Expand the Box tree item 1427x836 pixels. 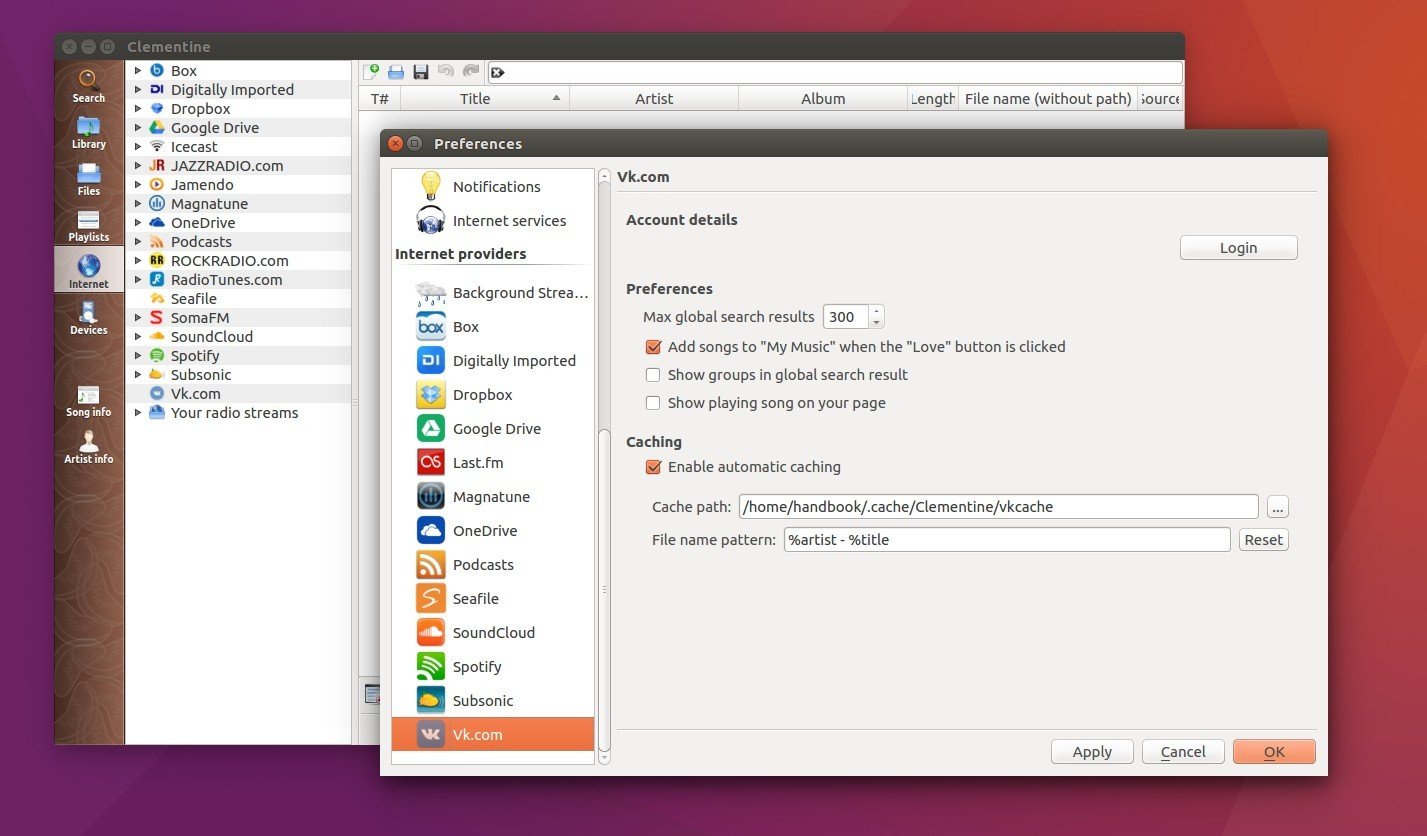139,71
